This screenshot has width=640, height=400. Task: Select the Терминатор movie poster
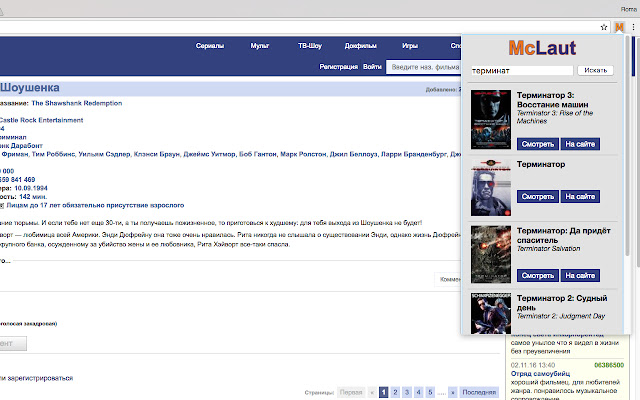491,187
